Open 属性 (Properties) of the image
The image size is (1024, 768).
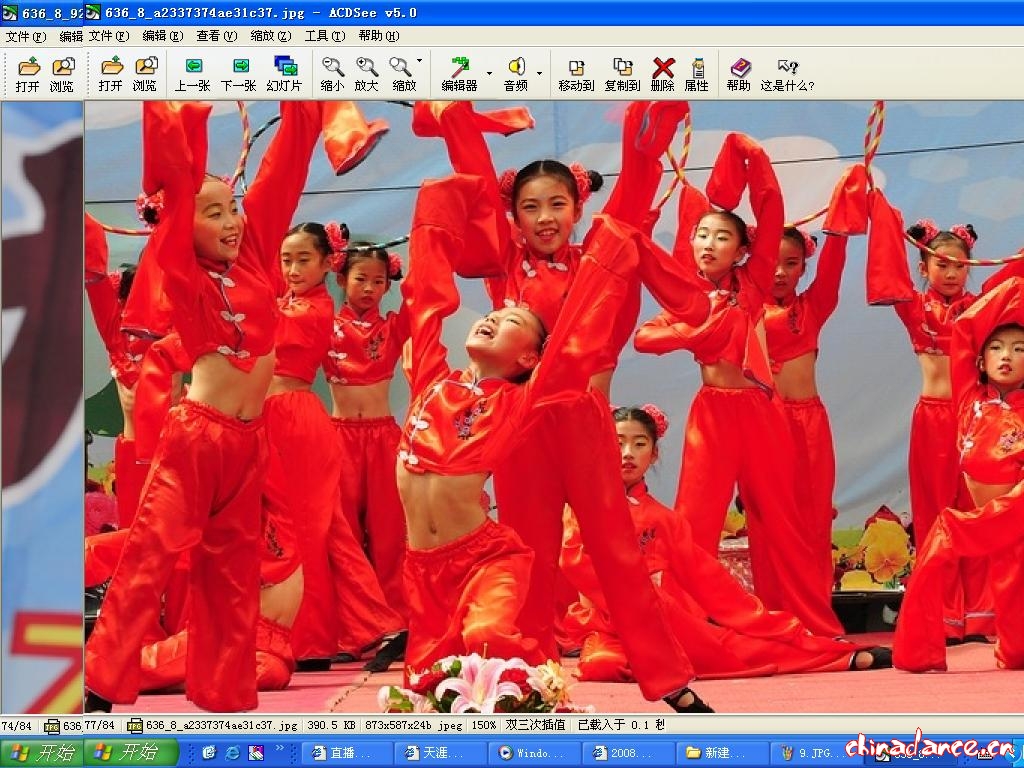point(696,73)
